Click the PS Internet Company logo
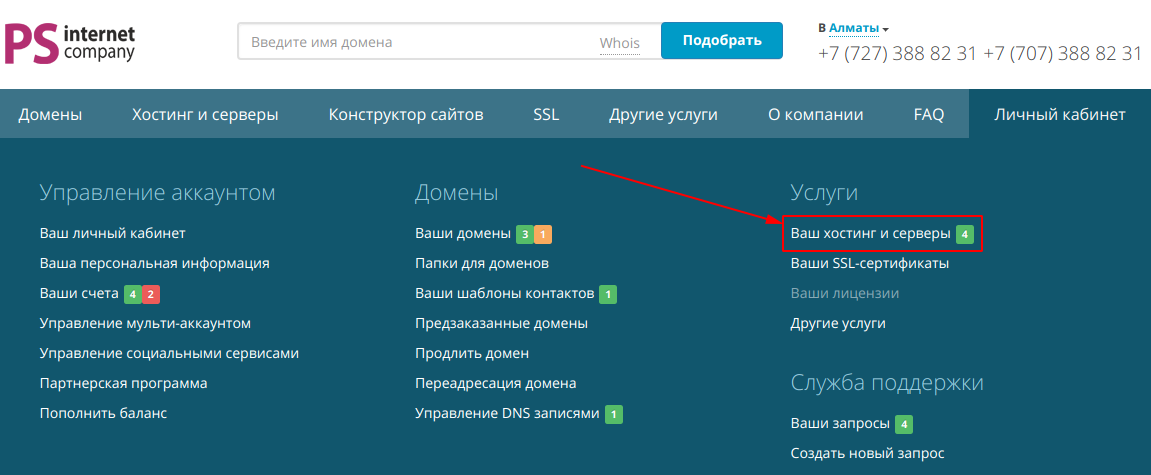The image size is (1151, 475). coord(68,43)
